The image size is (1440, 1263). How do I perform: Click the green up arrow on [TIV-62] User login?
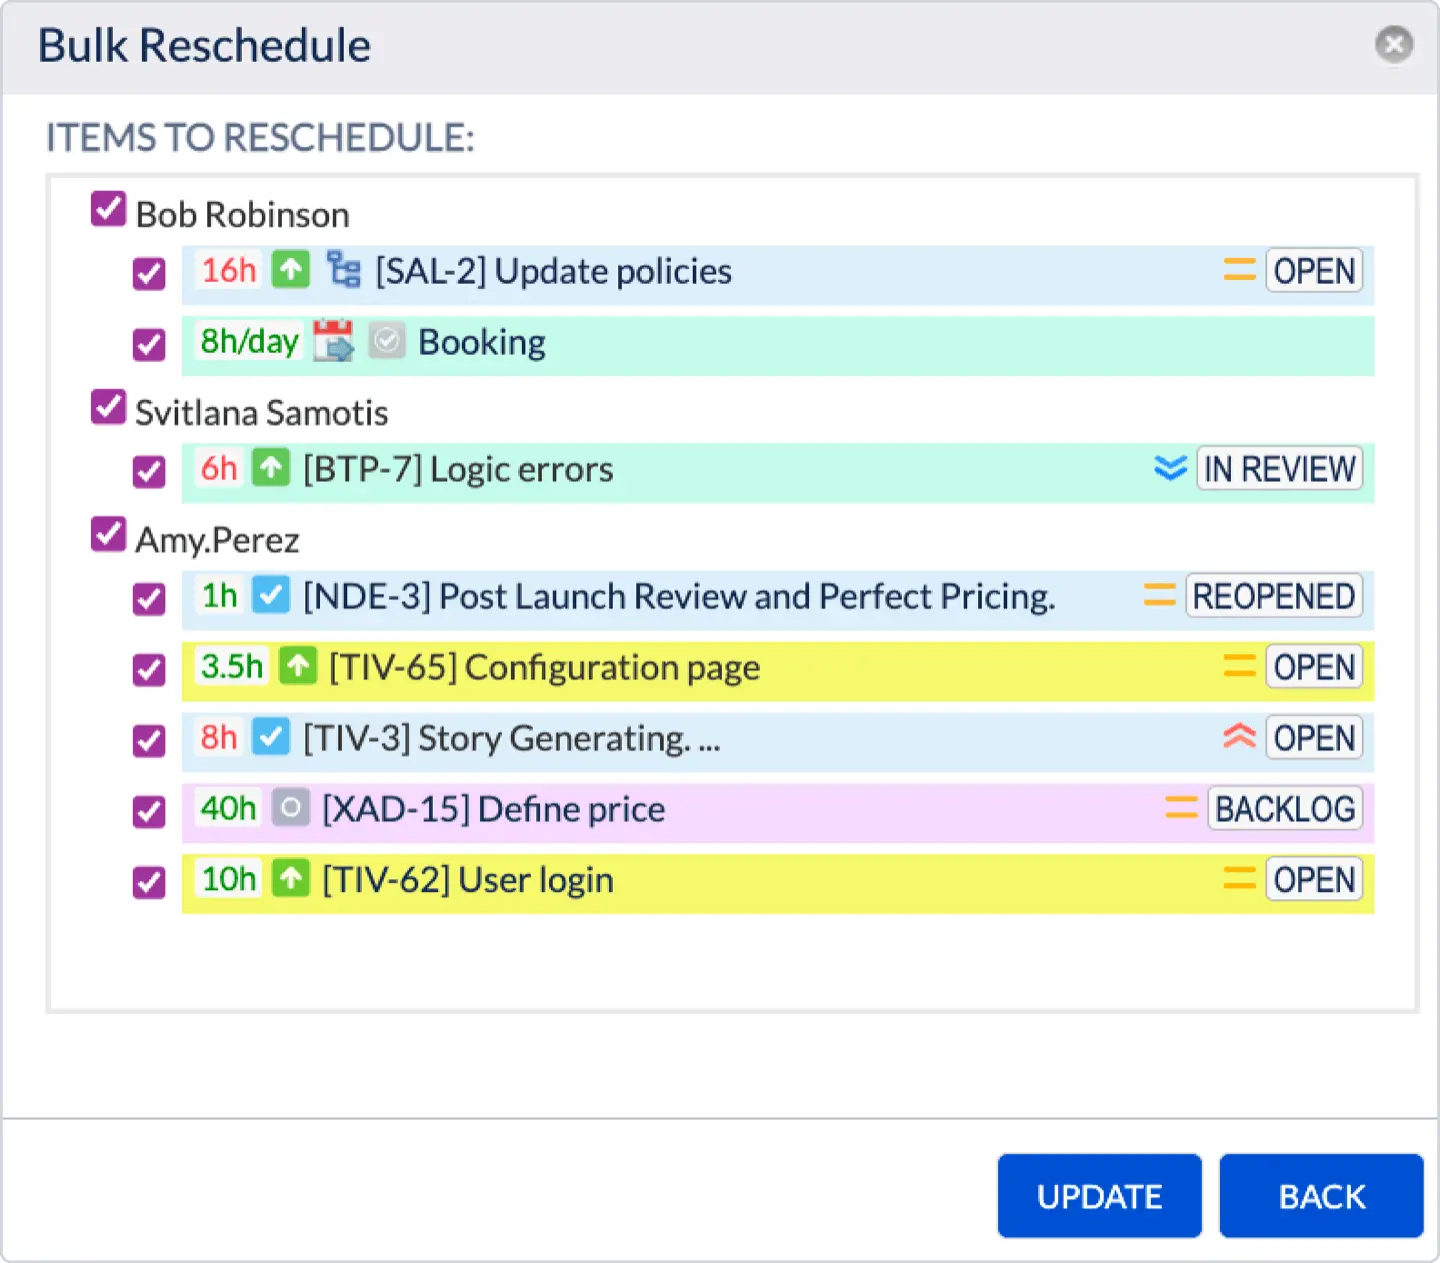pyautogui.click(x=290, y=879)
